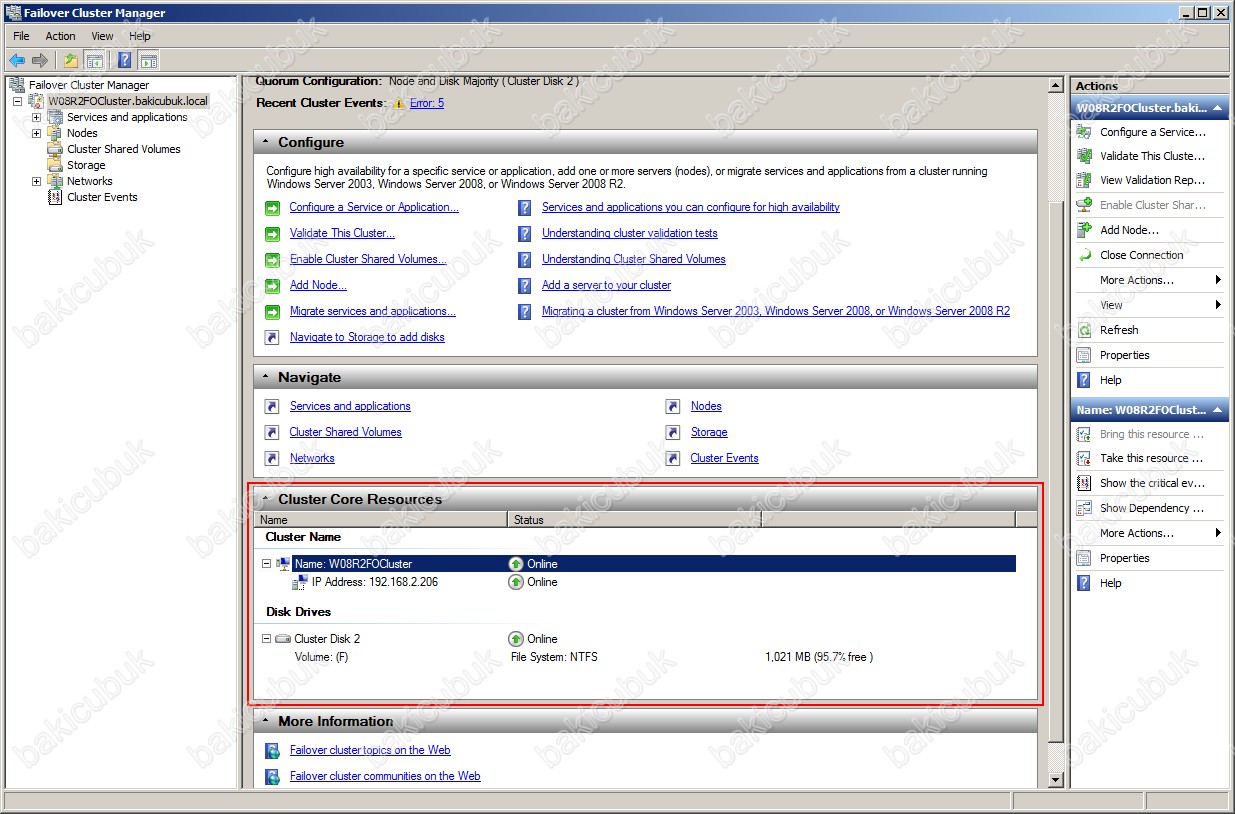Open the View menu in menu bar

(102, 36)
